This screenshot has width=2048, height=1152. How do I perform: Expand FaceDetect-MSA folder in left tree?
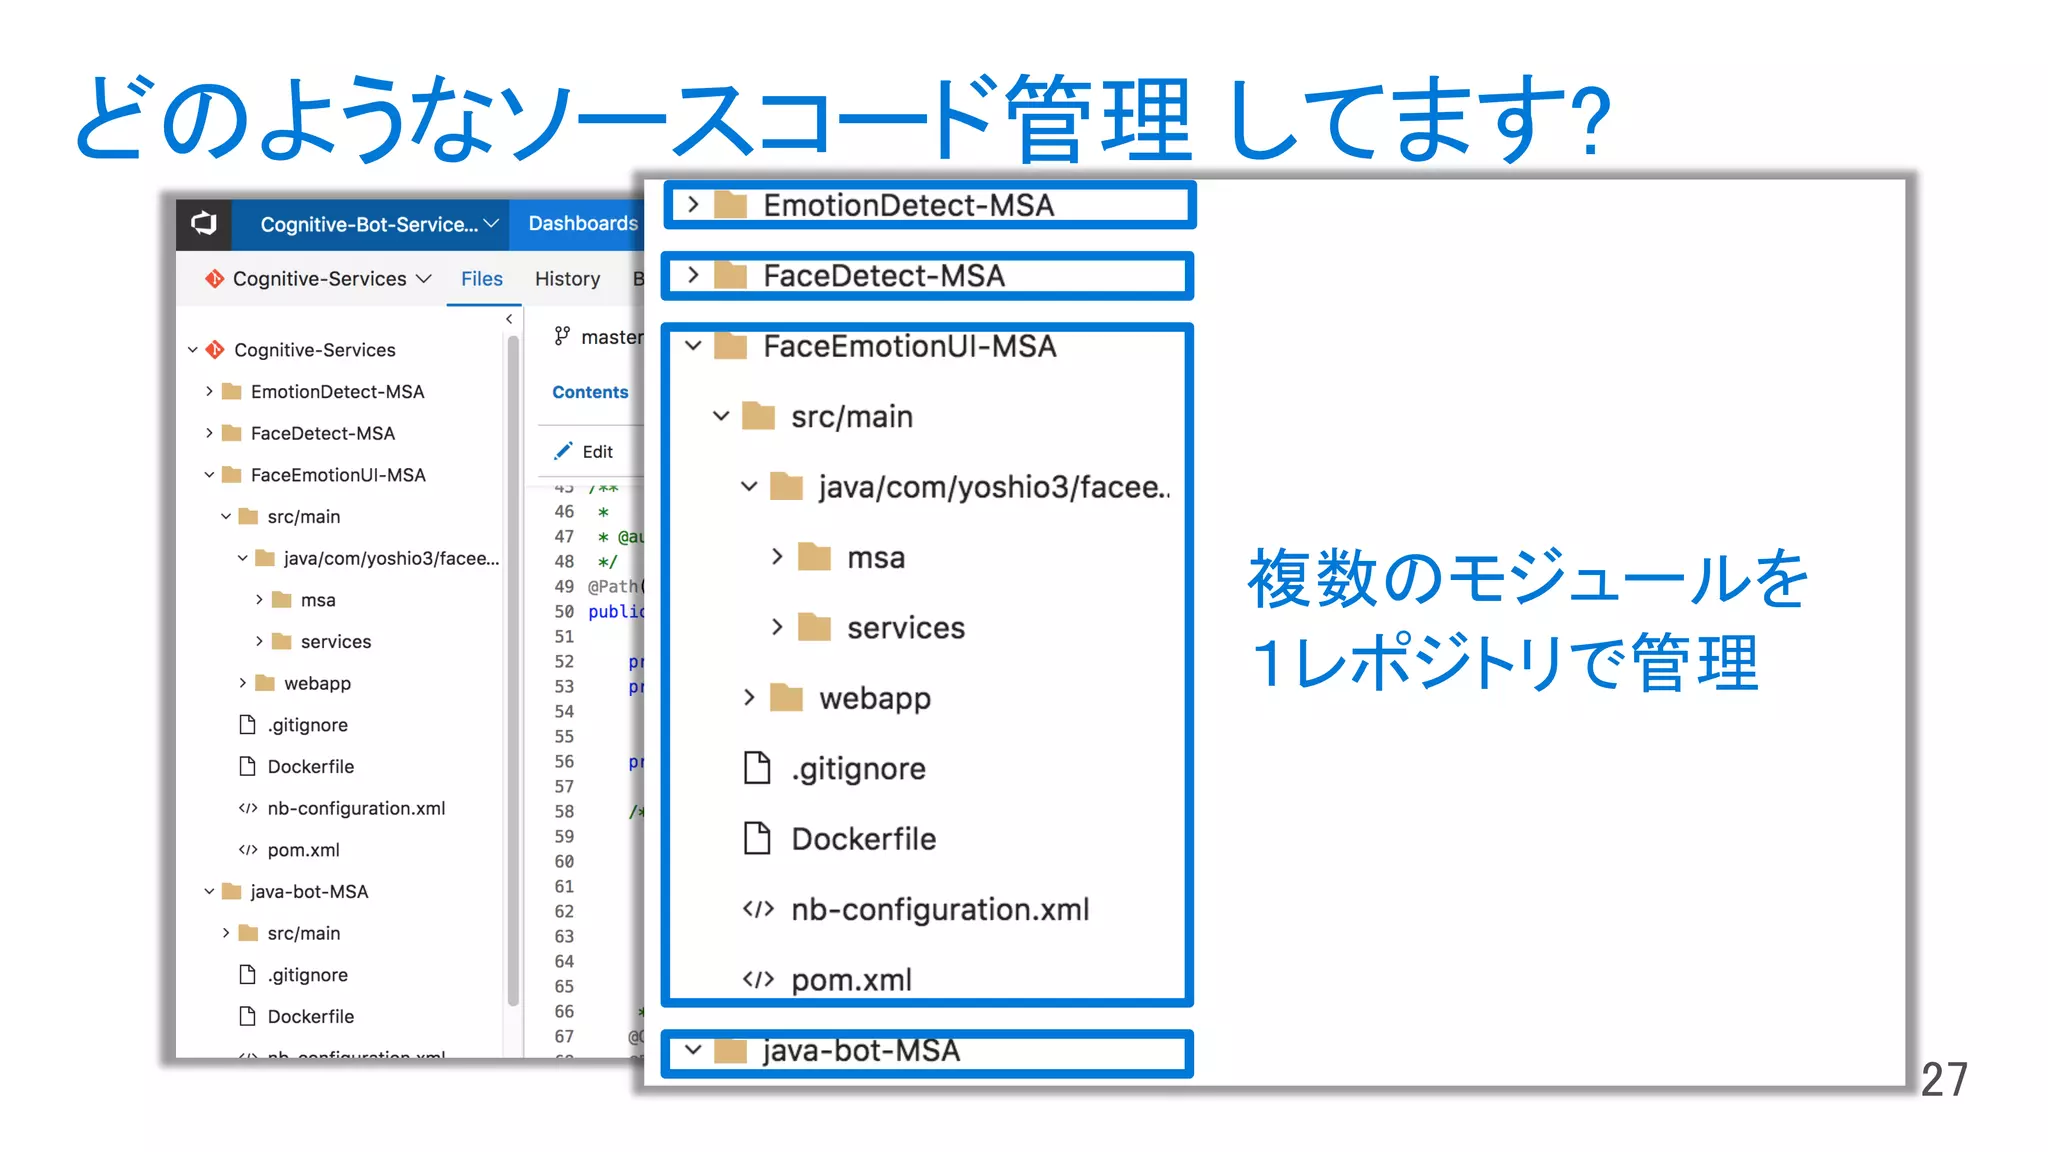pyautogui.click(x=209, y=433)
